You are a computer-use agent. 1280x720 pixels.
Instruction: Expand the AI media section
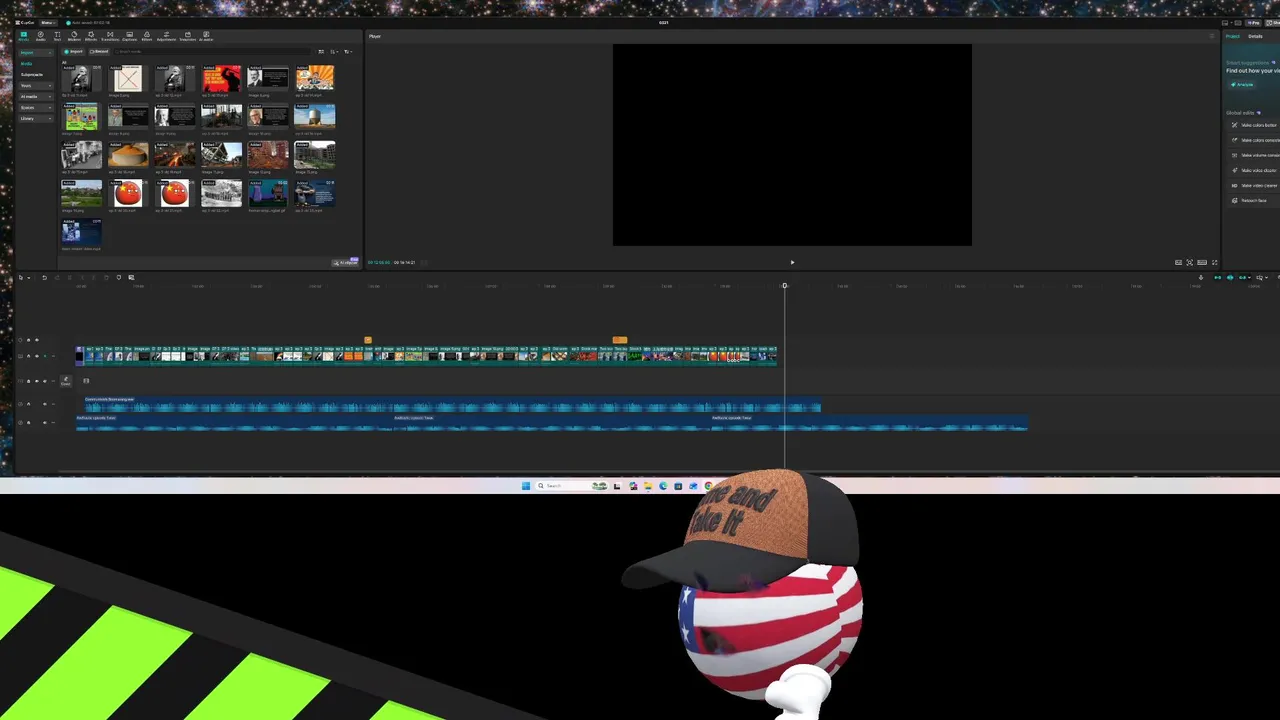36,96
